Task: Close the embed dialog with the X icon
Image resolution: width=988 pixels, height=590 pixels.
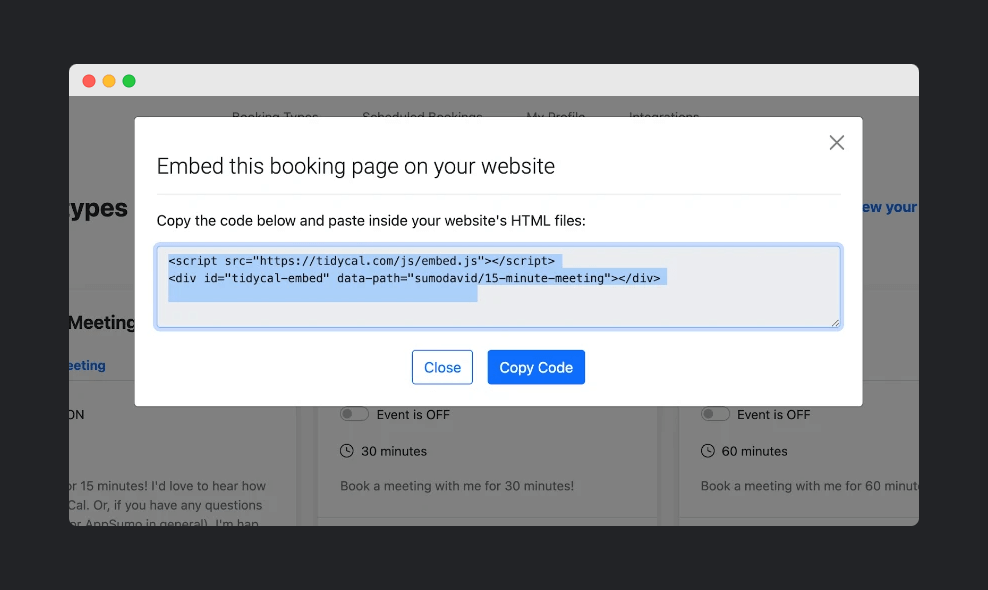Action: pyautogui.click(x=837, y=142)
